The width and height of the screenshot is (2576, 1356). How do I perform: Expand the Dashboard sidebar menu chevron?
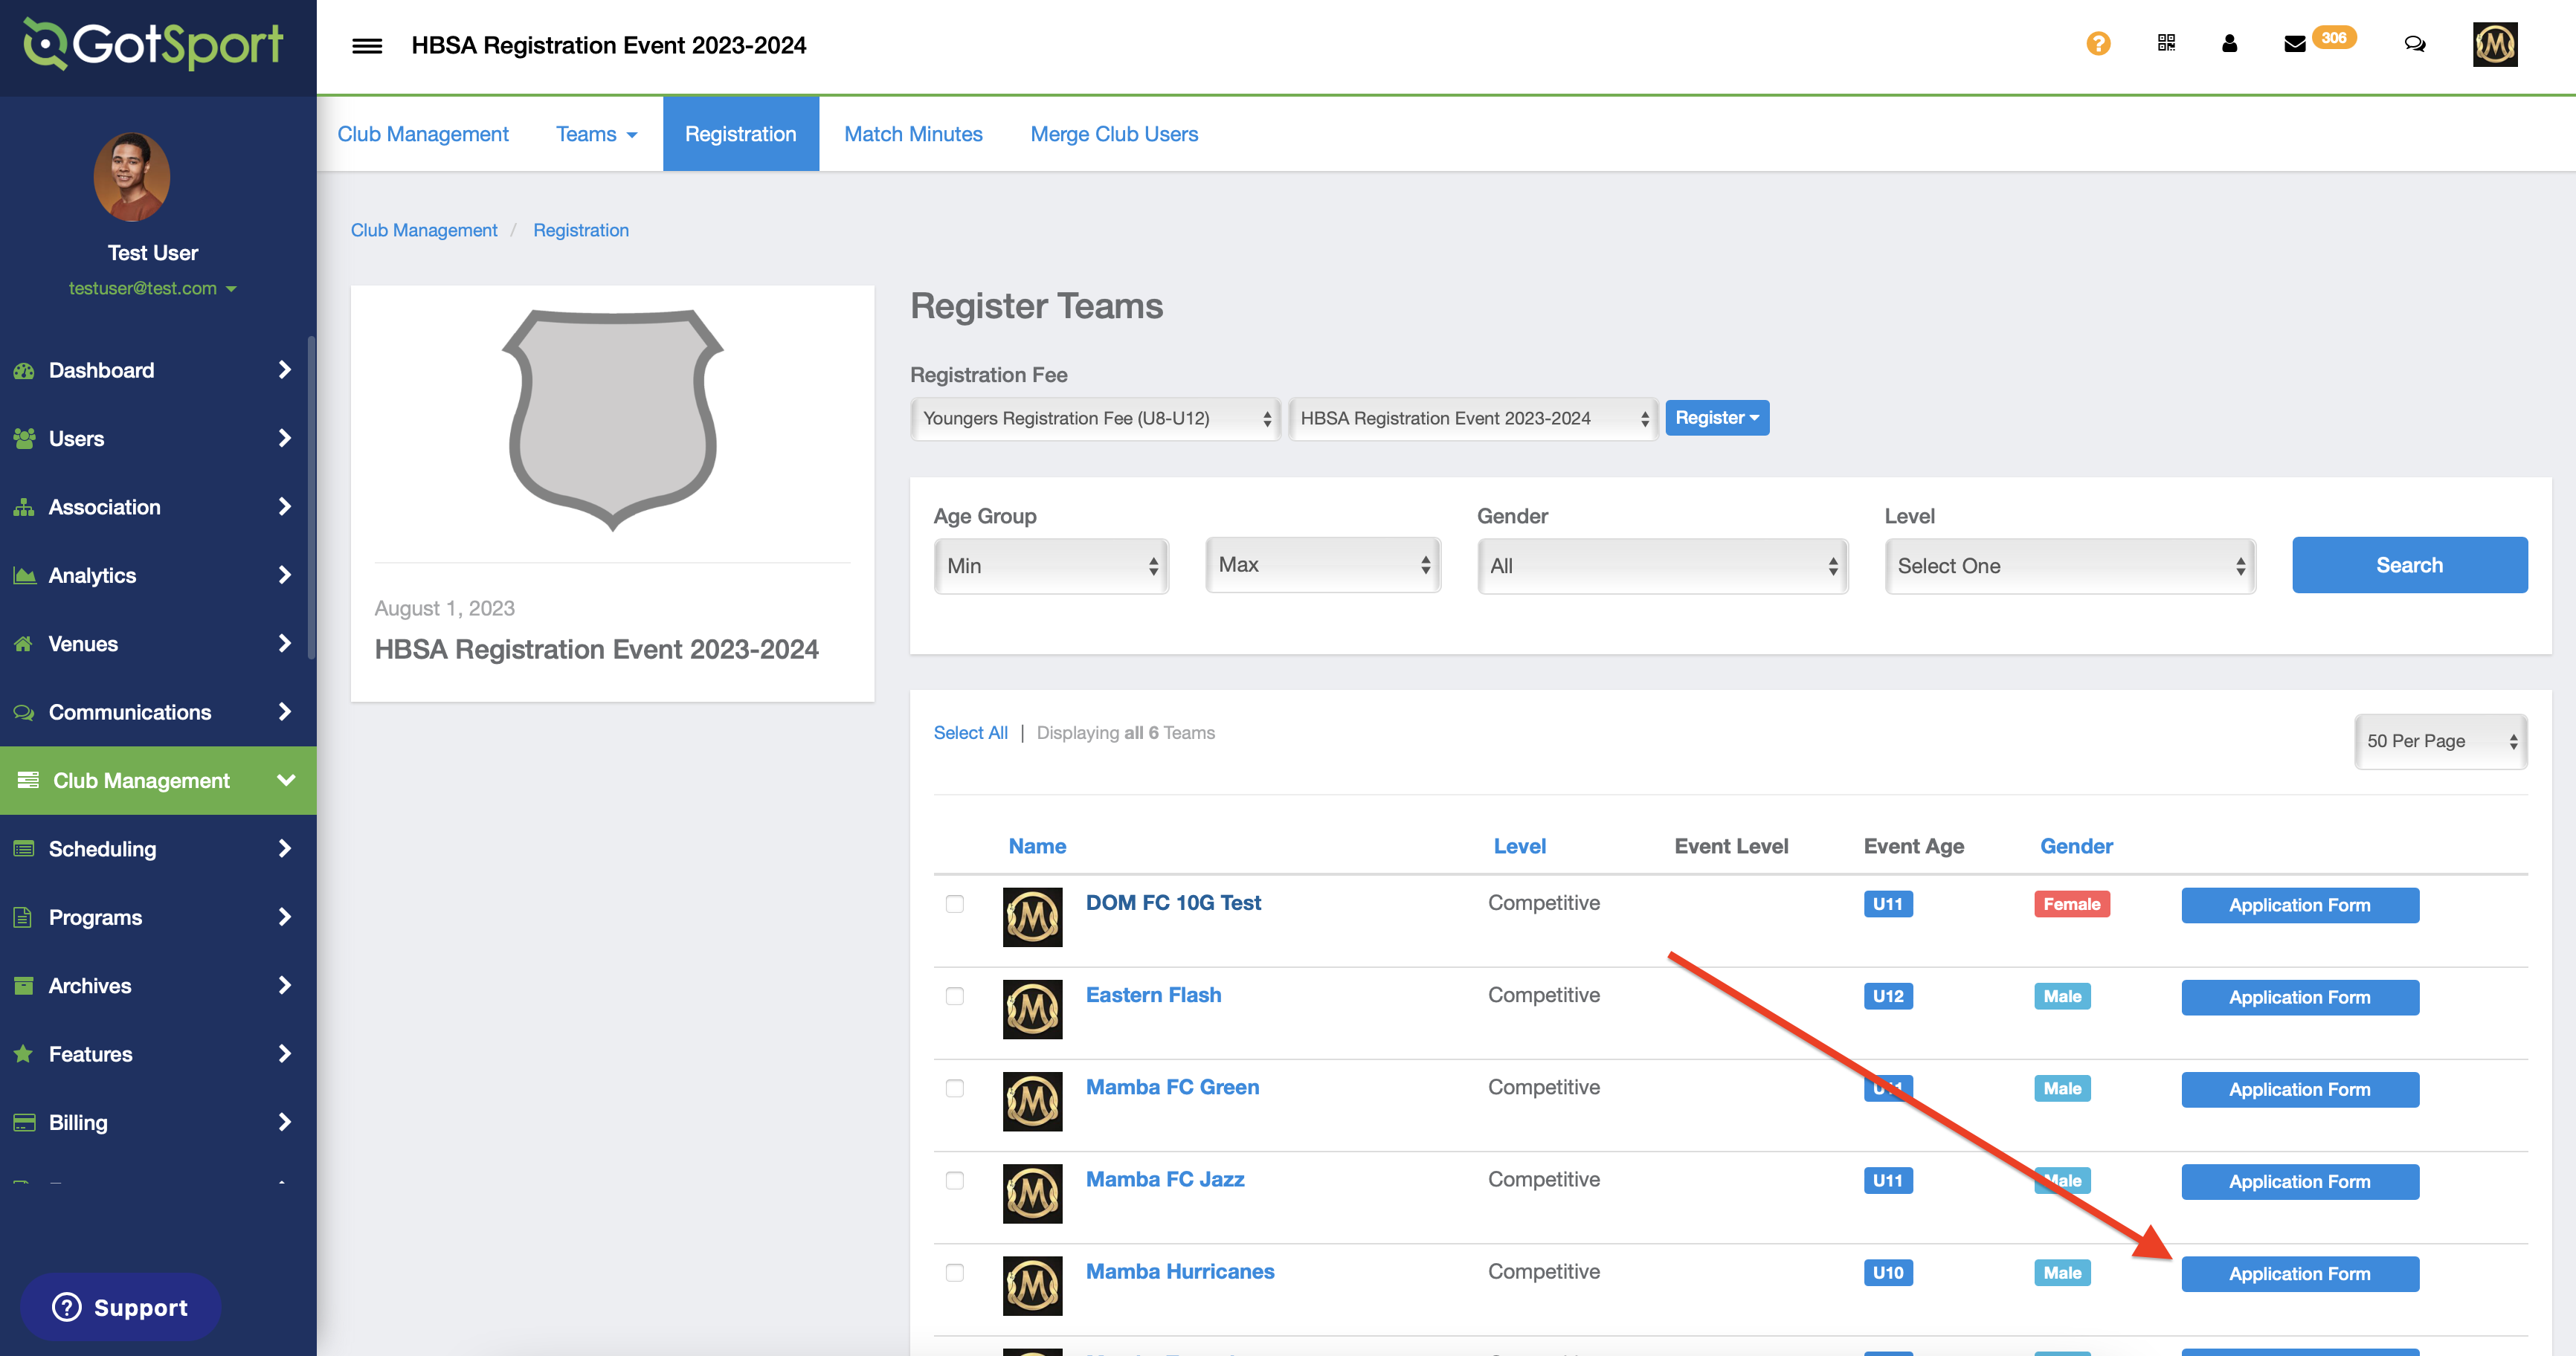click(285, 370)
